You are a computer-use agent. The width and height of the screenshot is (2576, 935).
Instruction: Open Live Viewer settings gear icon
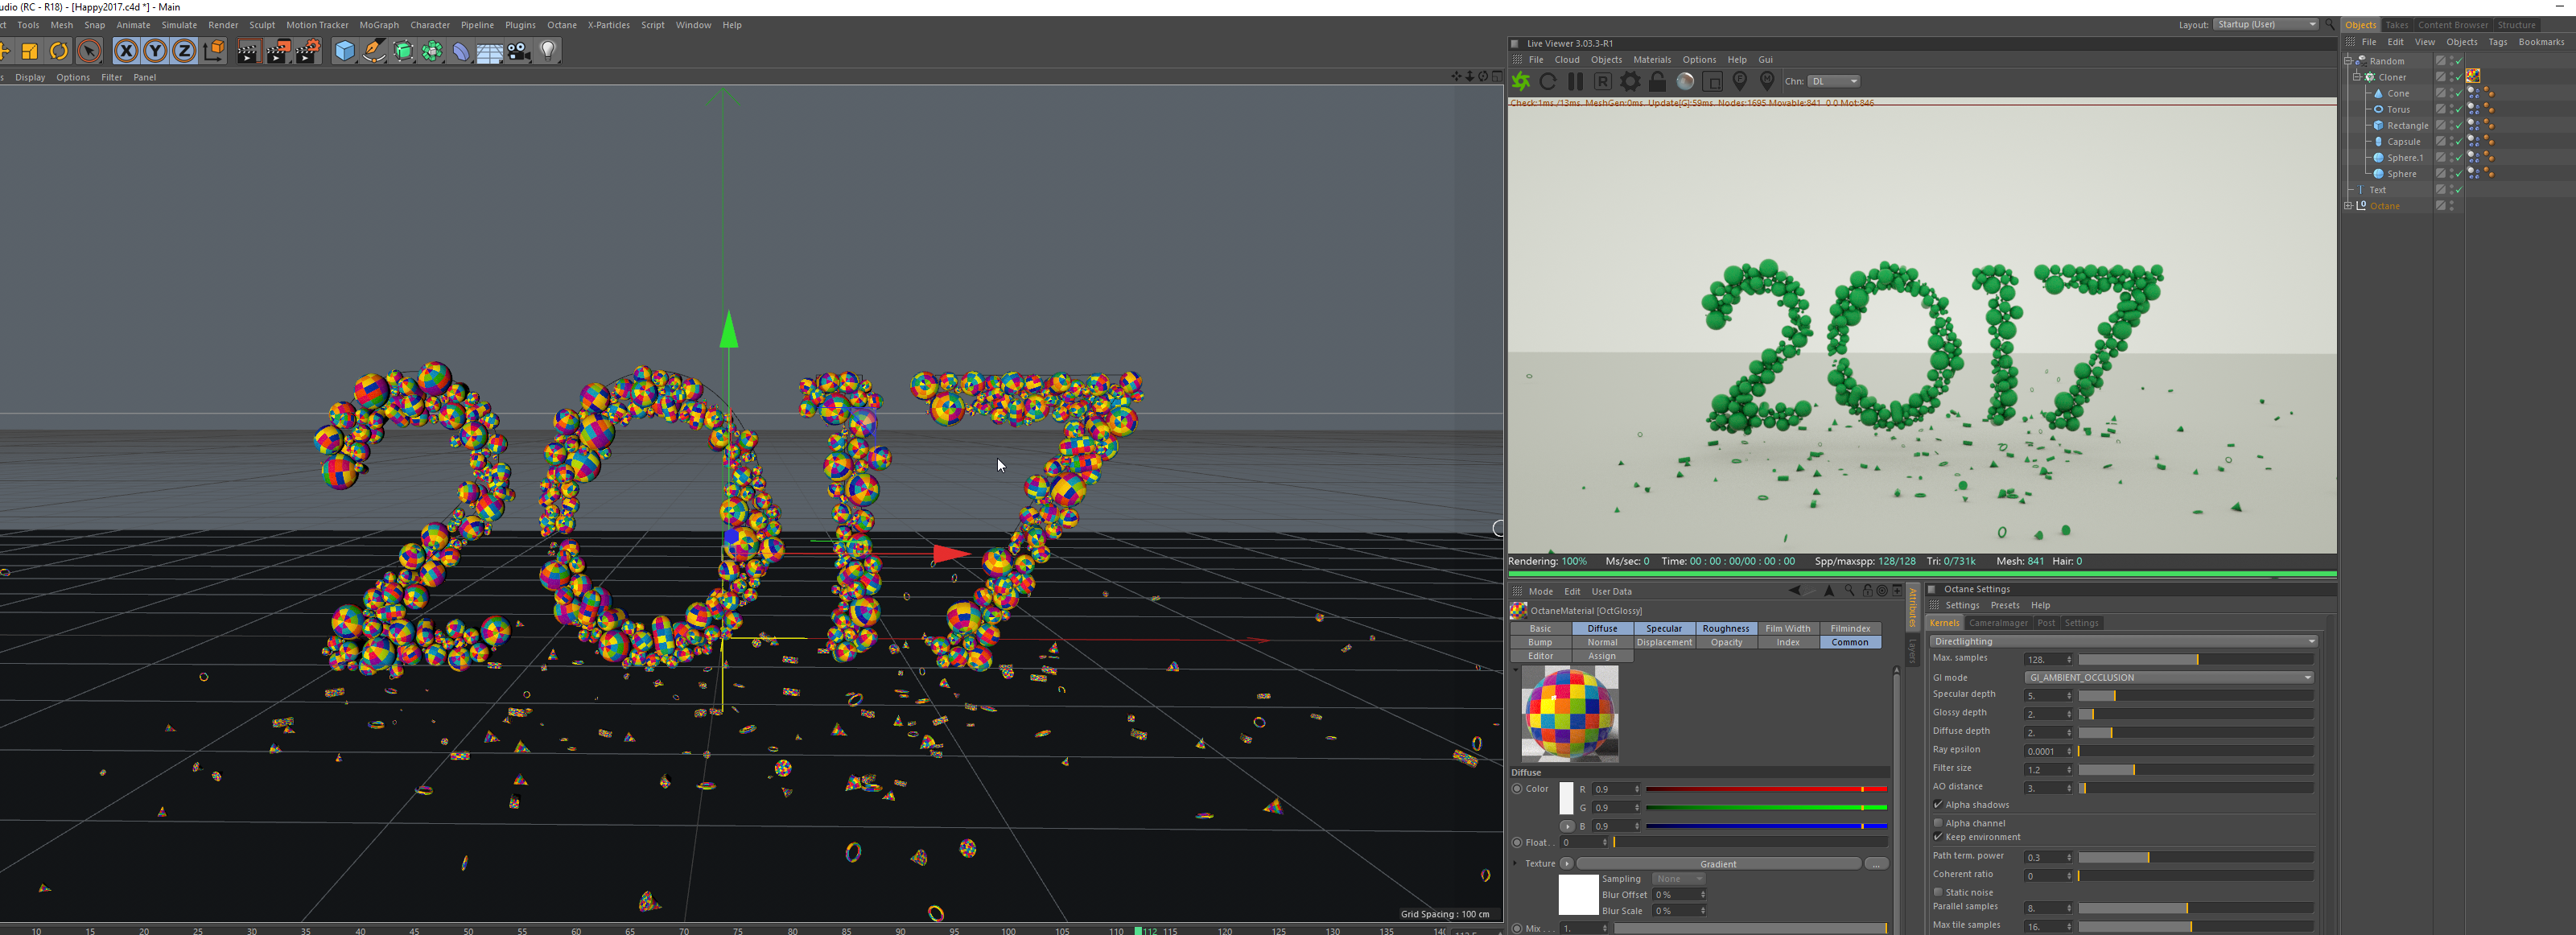1630,82
